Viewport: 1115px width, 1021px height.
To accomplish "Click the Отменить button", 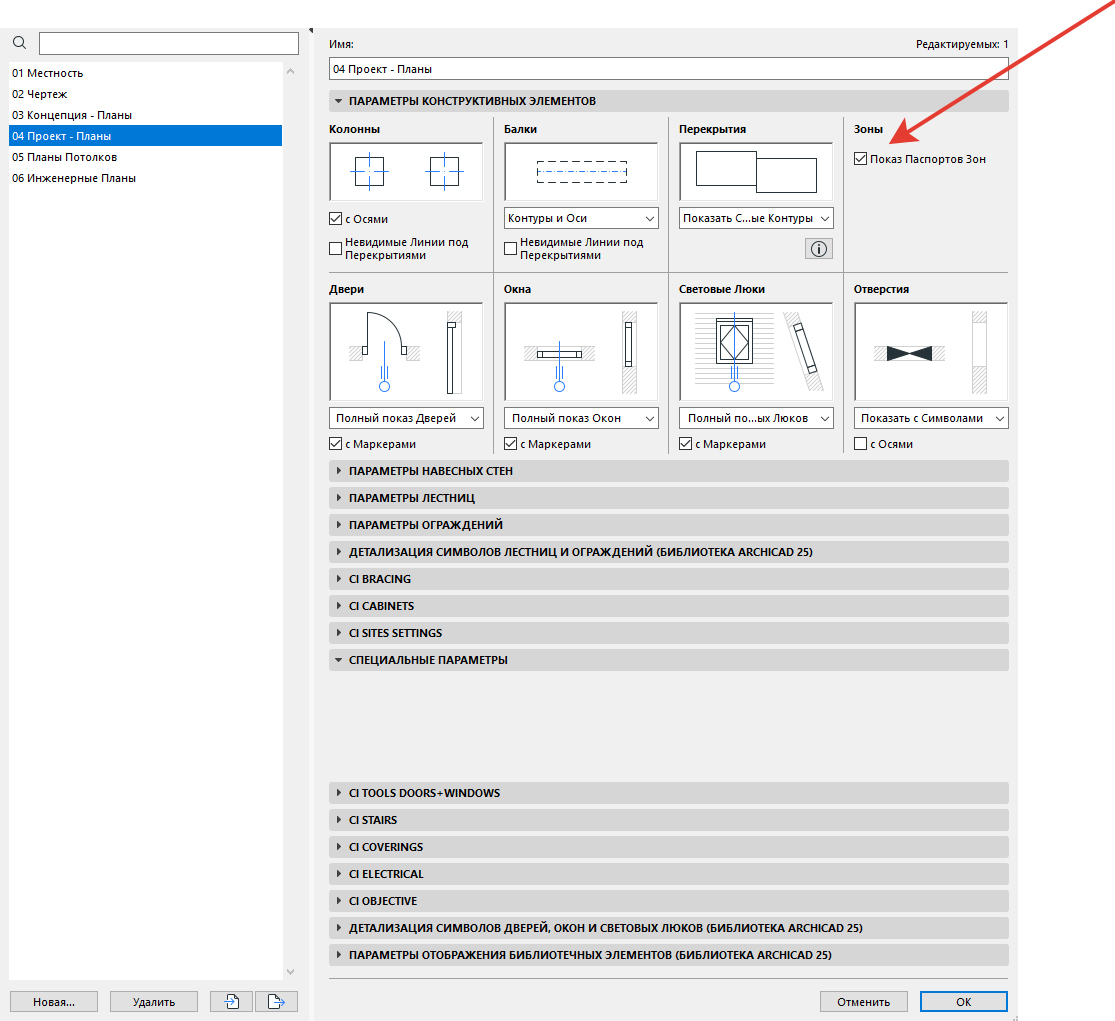I will [863, 1001].
